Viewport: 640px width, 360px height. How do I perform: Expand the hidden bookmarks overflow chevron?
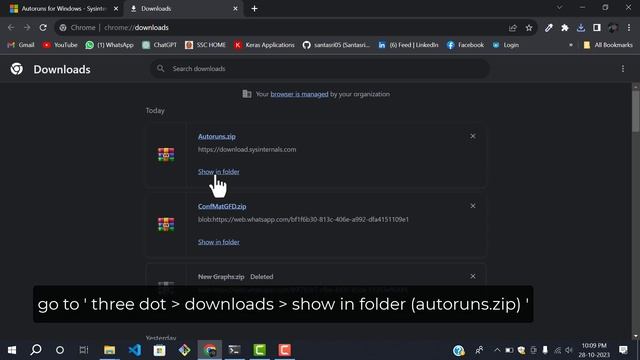[571, 45]
